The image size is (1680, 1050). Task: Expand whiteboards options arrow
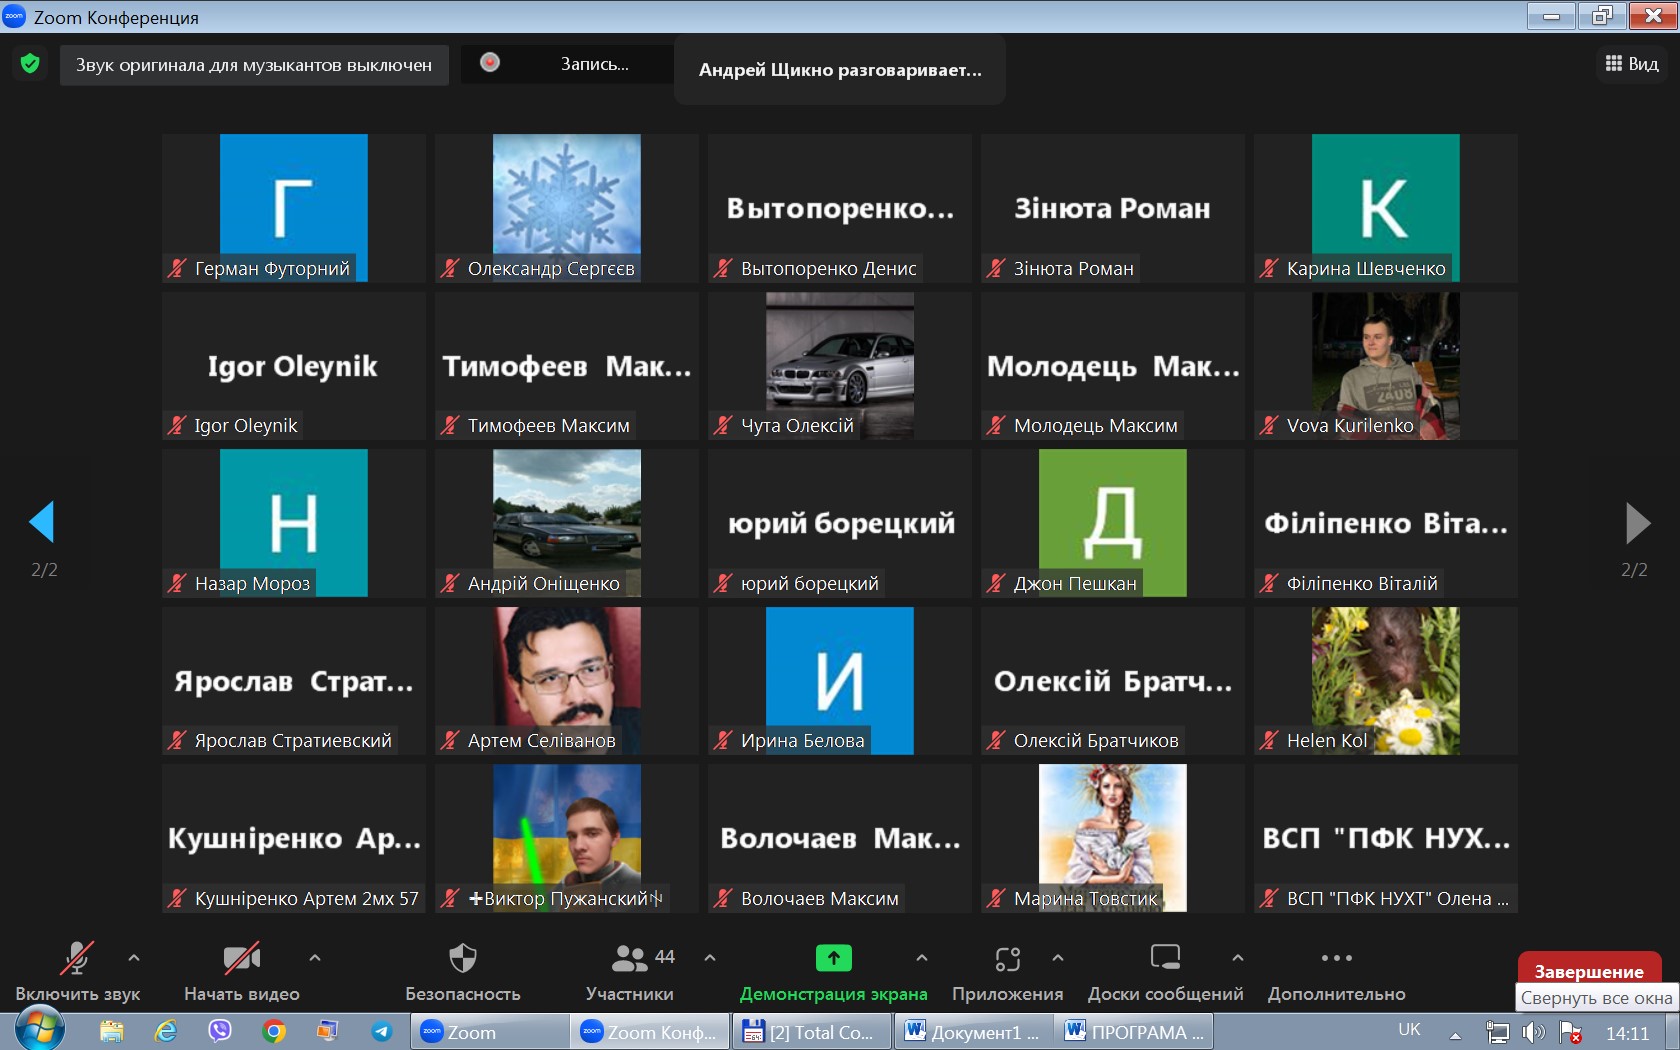tap(1238, 958)
